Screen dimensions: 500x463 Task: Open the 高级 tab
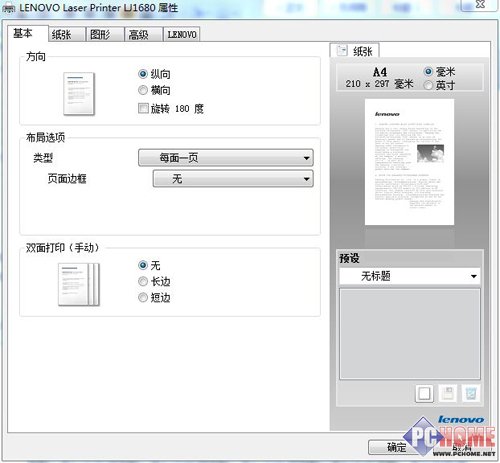coord(143,35)
